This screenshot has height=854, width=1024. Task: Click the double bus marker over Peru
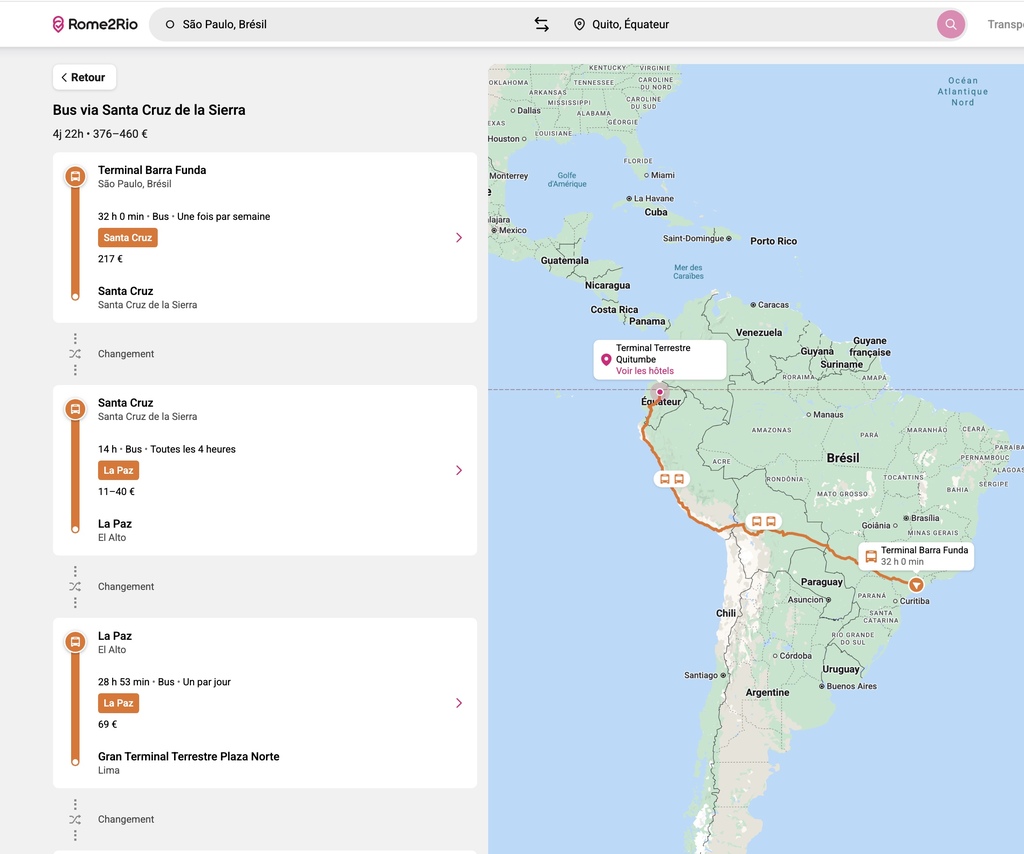click(x=671, y=479)
